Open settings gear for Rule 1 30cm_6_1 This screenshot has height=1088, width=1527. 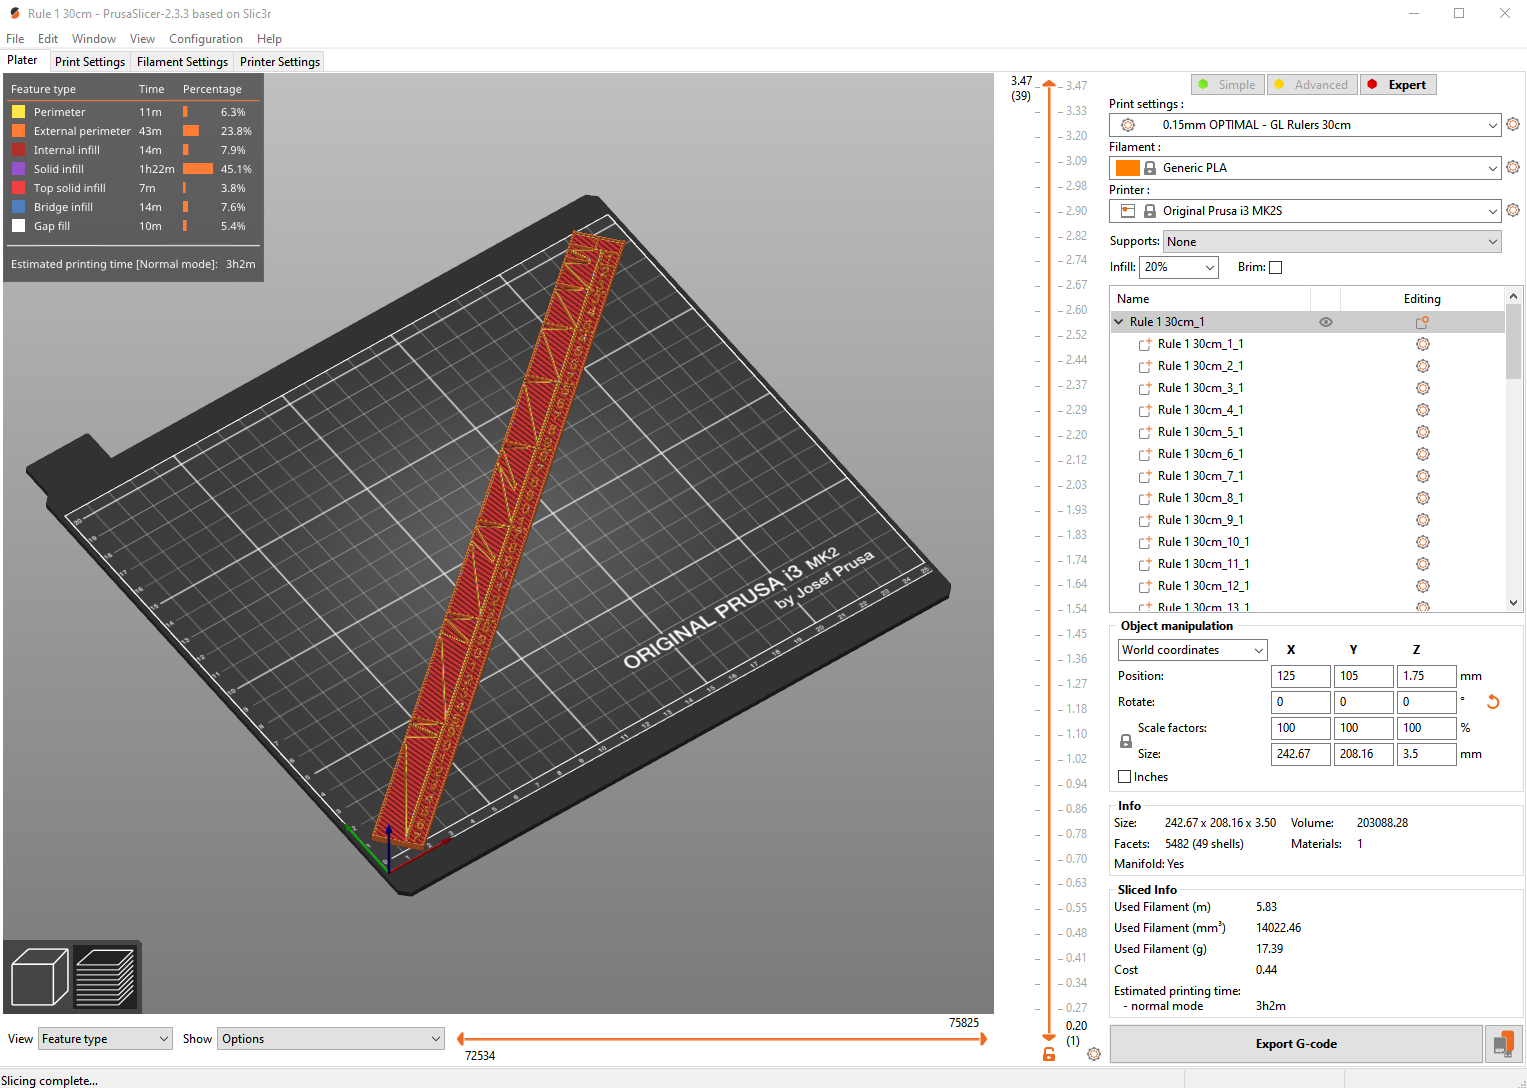(x=1422, y=454)
